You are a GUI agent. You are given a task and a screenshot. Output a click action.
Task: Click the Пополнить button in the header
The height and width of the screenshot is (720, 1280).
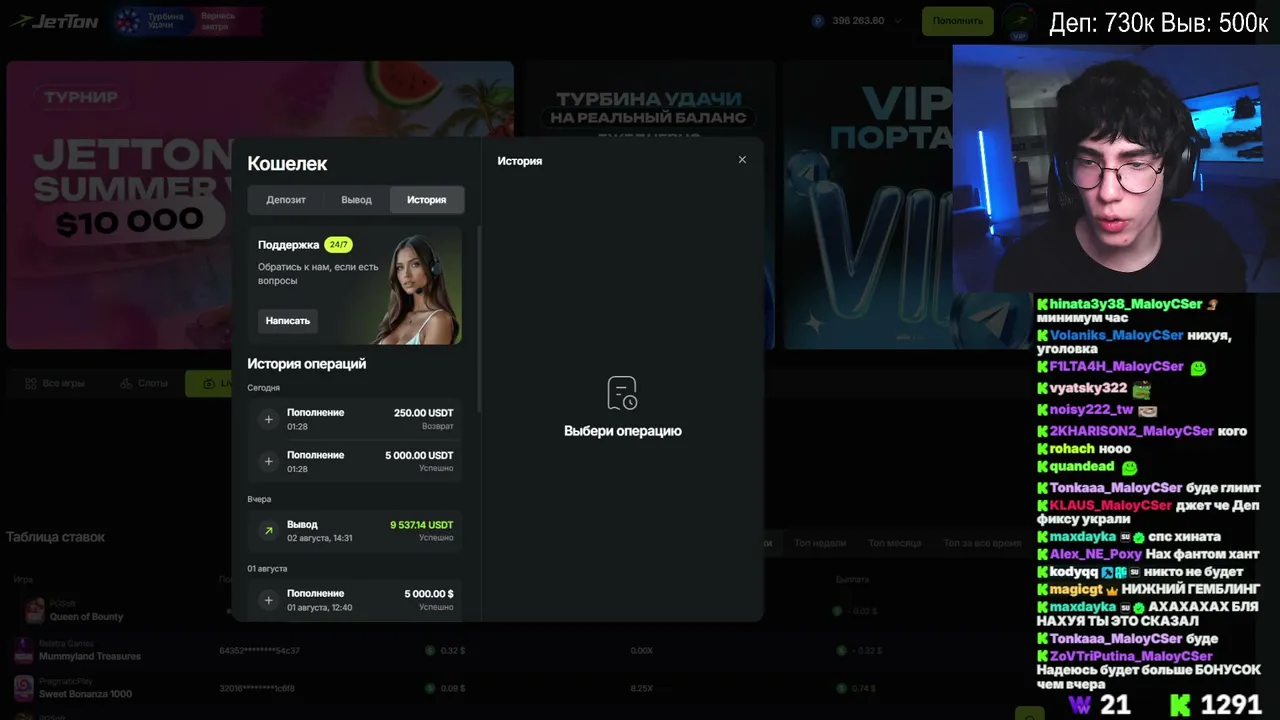(x=957, y=21)
